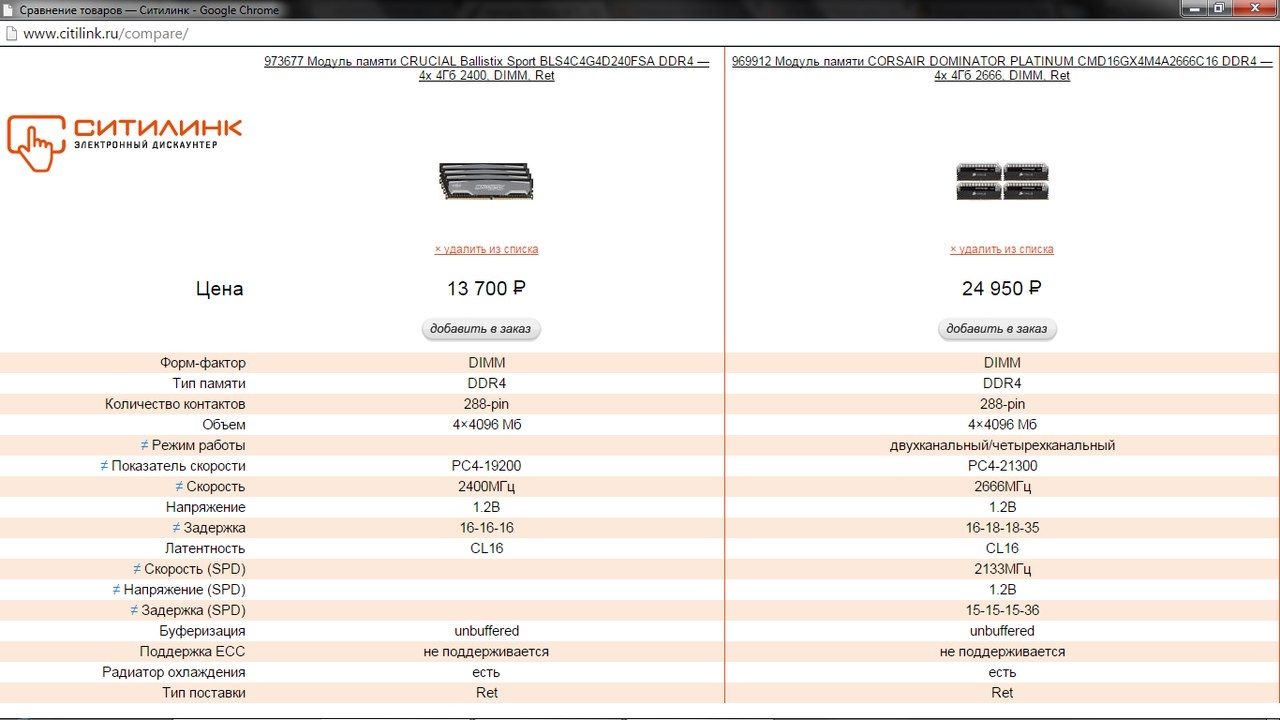Click the row label Напряжение
1280x720 pixels.
coord(206,507)
